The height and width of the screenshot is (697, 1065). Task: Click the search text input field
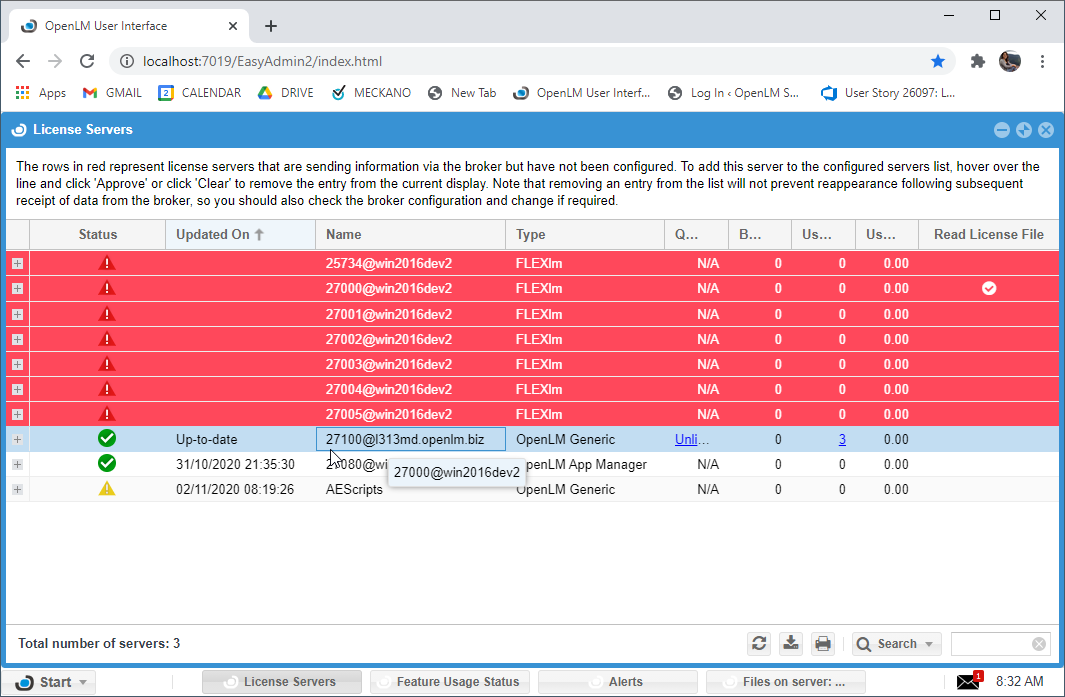990,644
